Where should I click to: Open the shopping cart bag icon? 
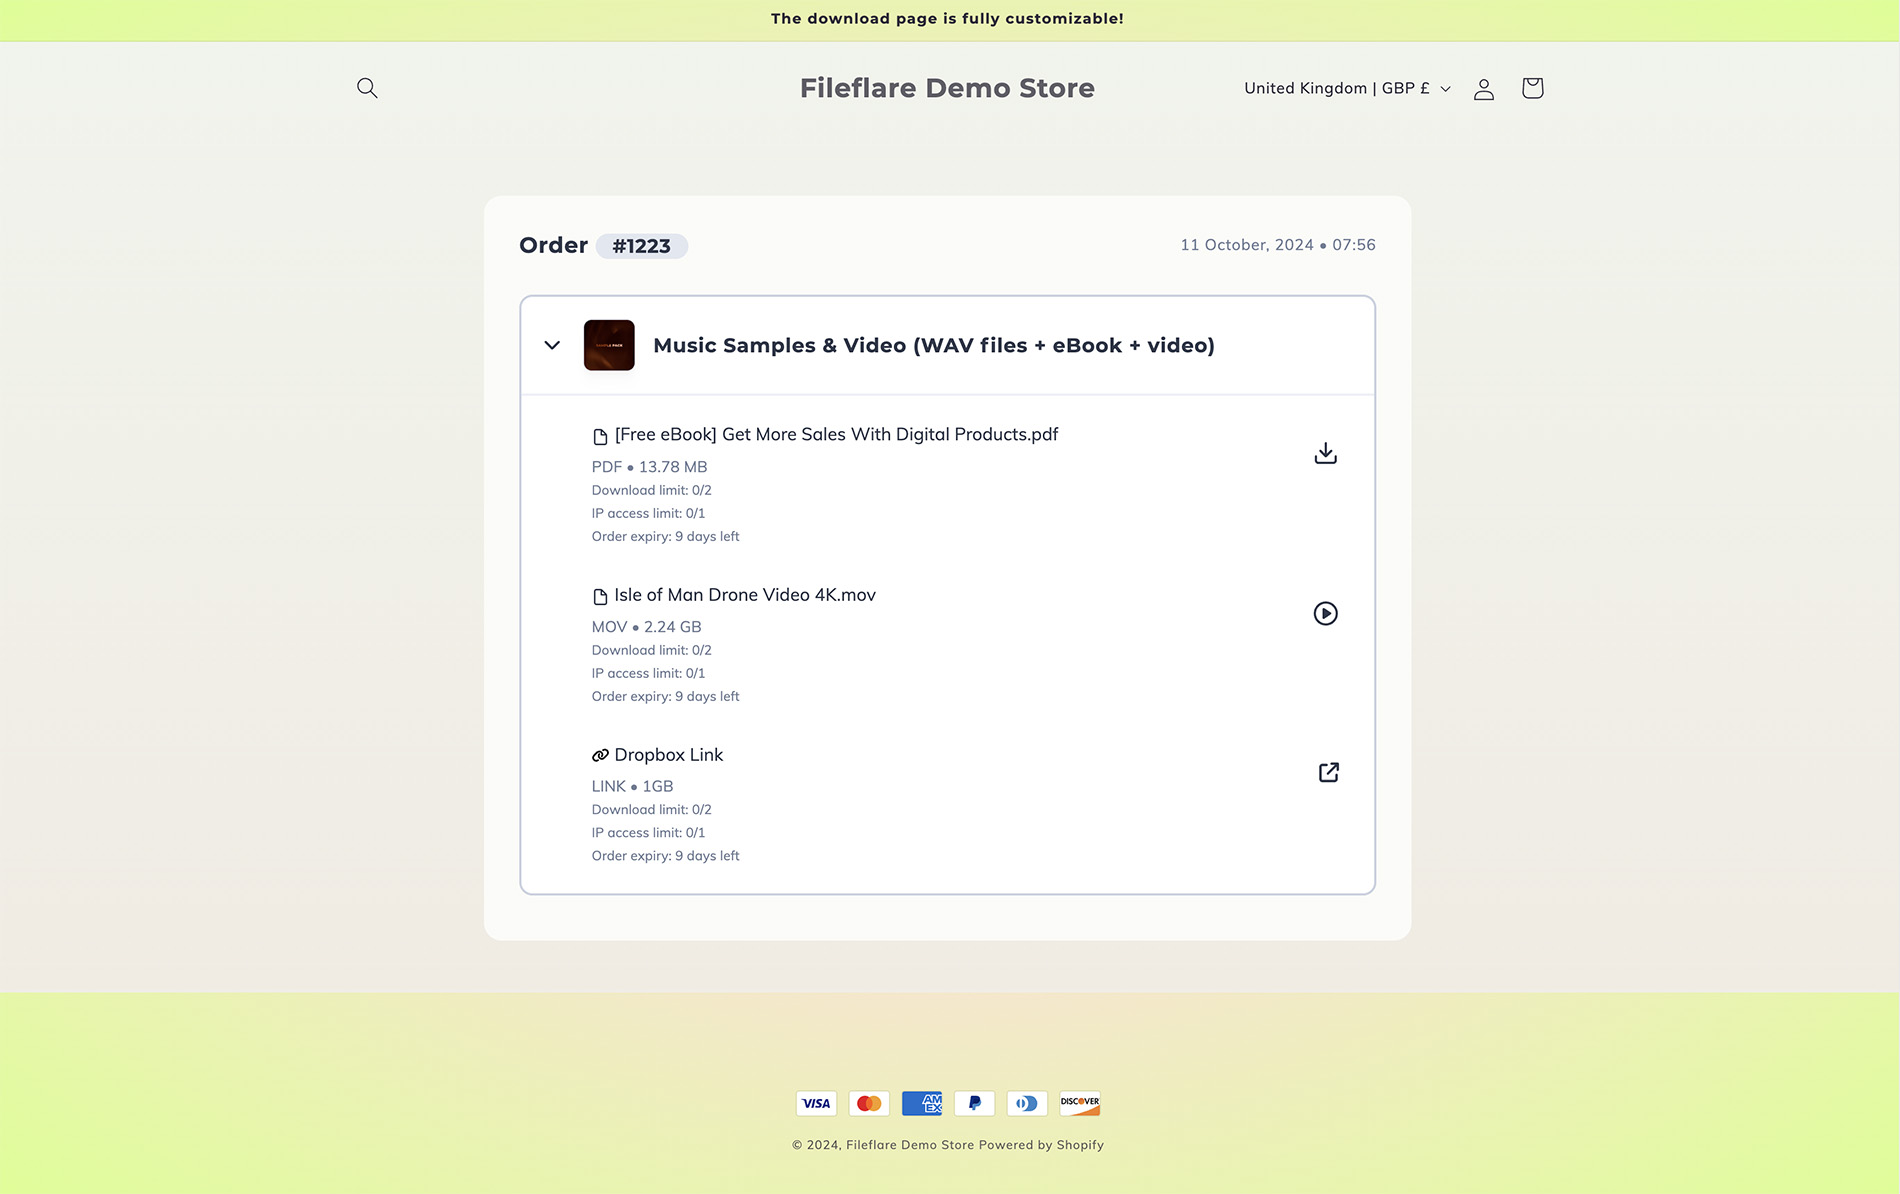pyautogui.click(x=1532, y=88)
